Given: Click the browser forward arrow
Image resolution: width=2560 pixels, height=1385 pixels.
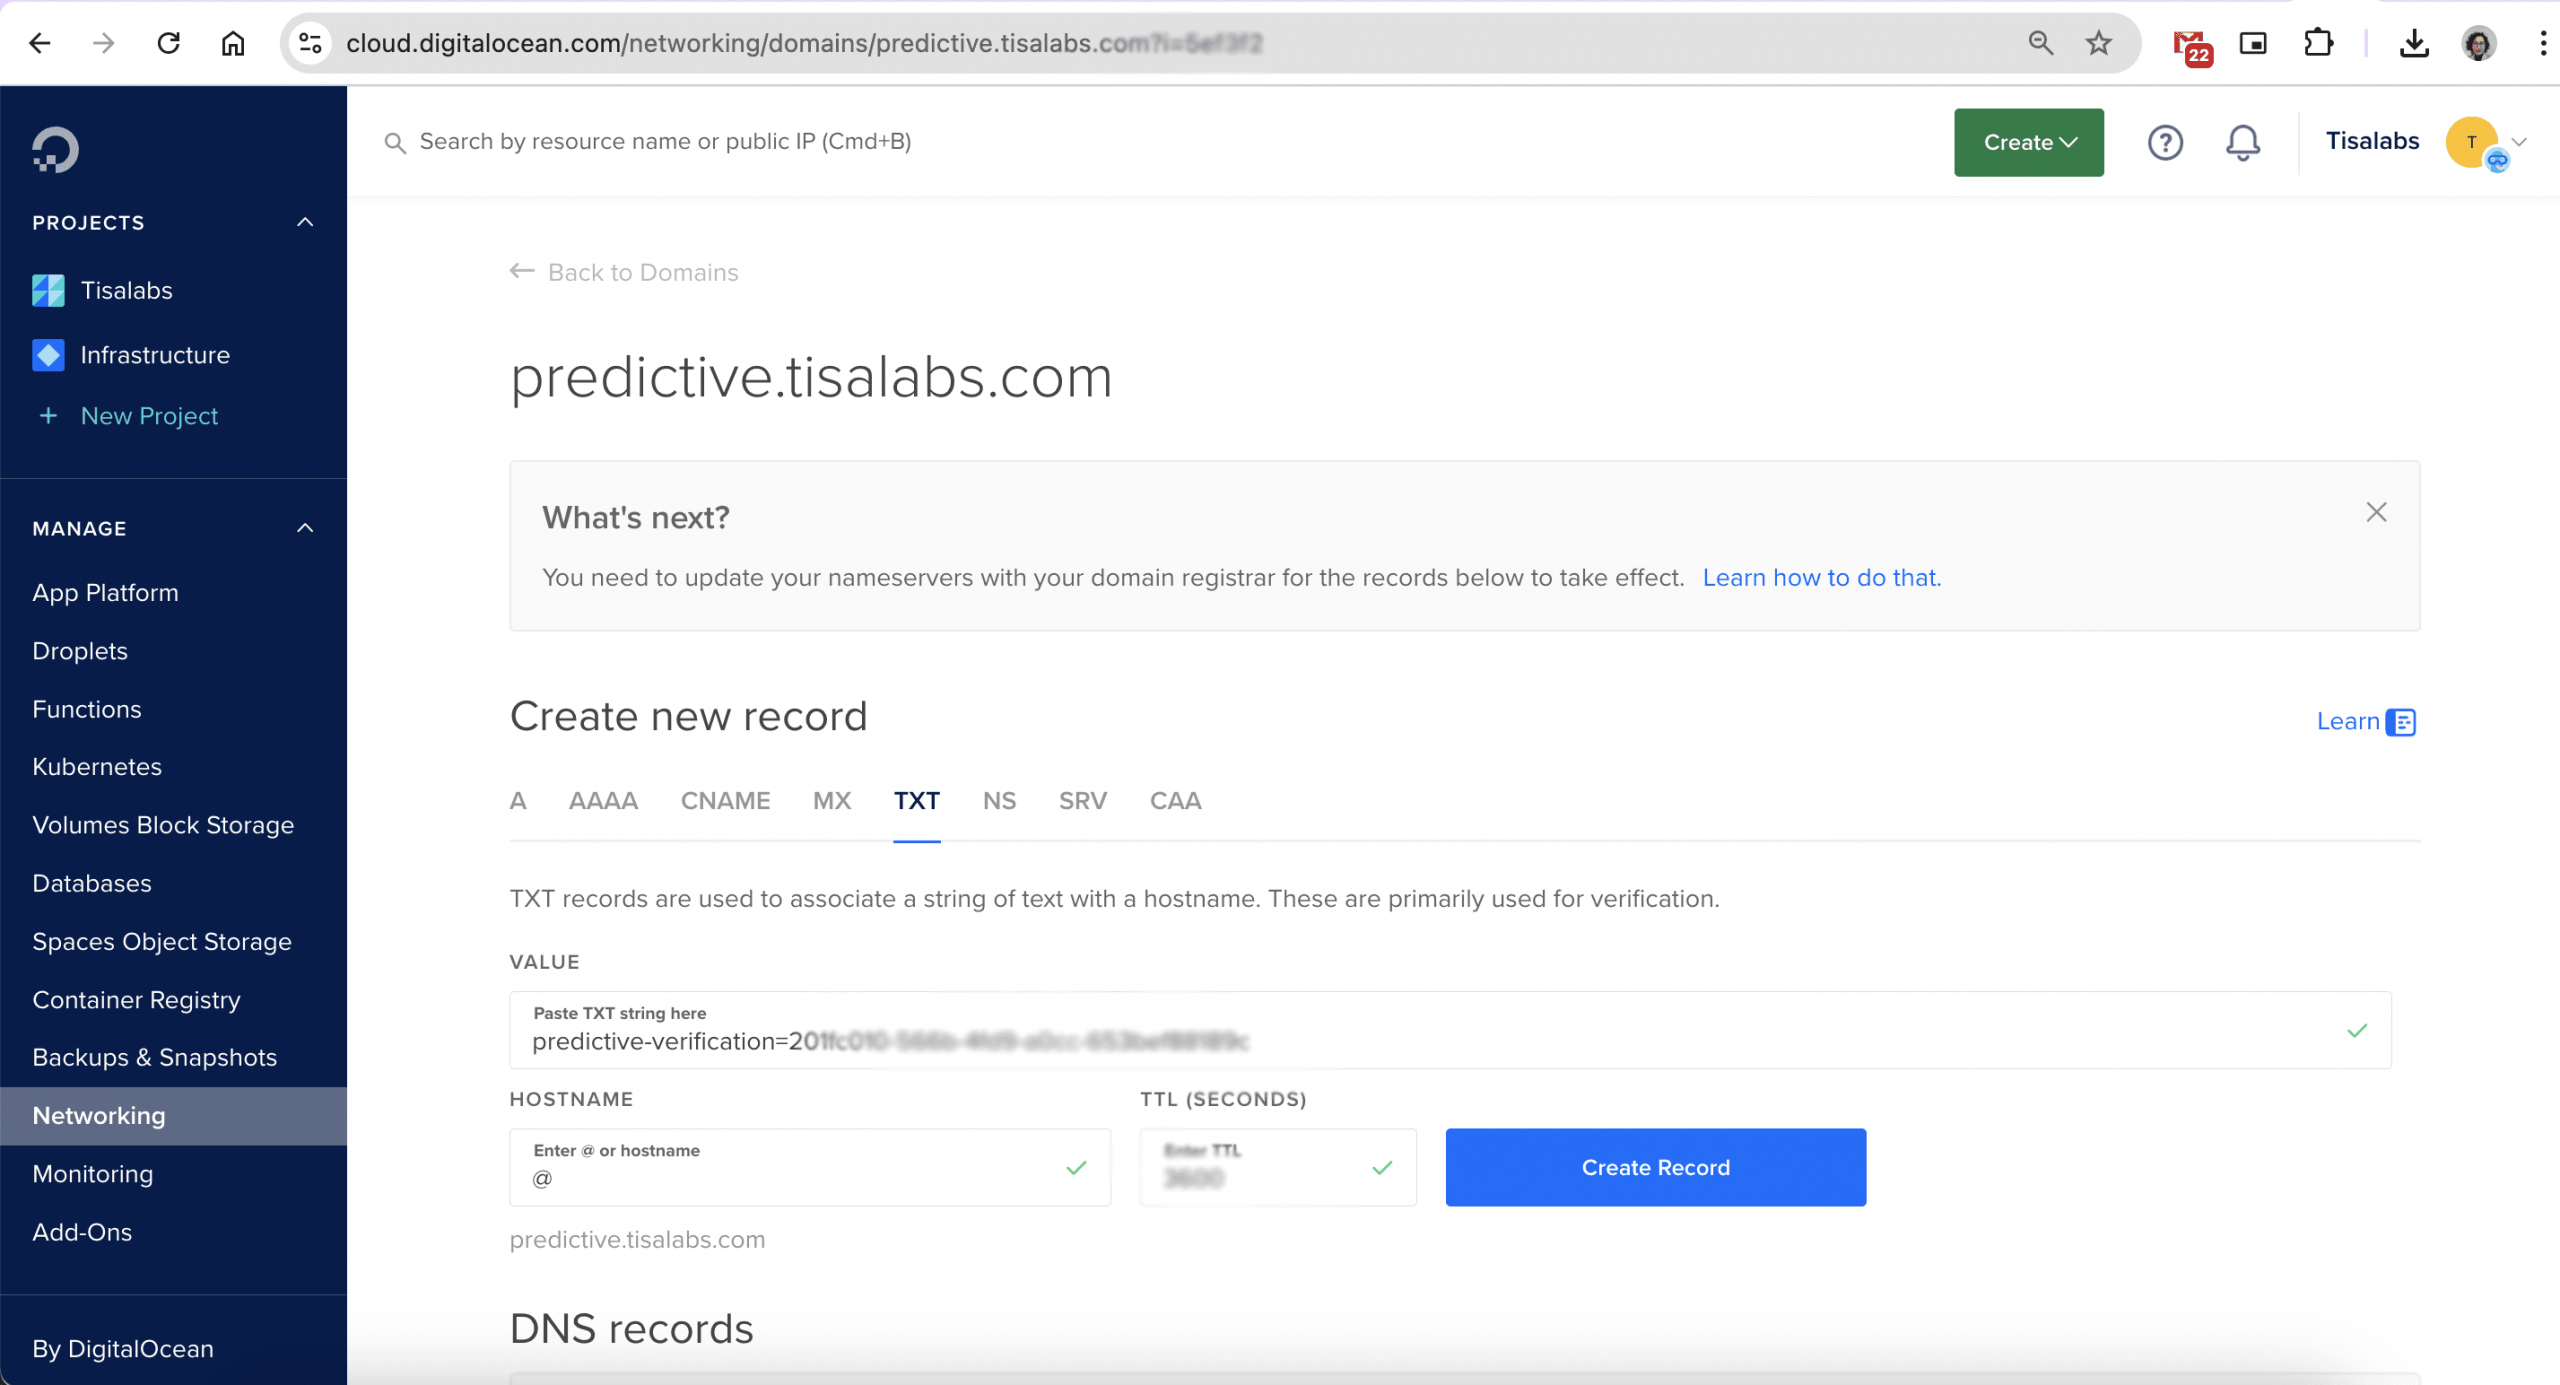Looking at the screenshot, I should pyautogui.click(x=104, y=43).
